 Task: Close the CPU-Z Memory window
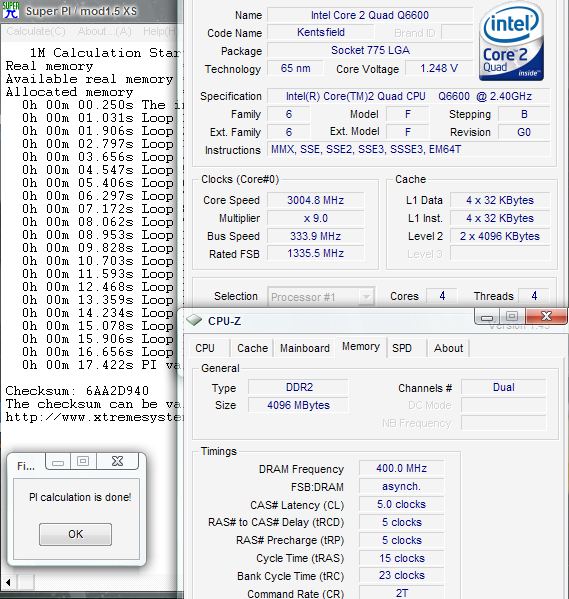[x=546, y=316]
